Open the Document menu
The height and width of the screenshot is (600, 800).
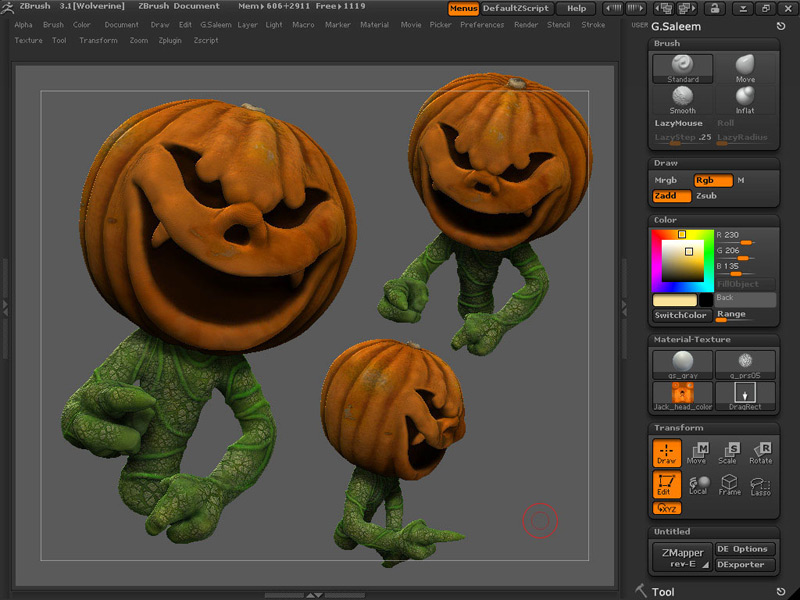tap(121, 24)
